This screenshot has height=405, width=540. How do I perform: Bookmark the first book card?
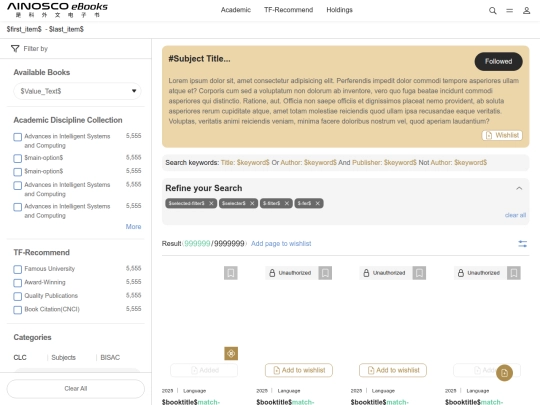click(231, 273)
